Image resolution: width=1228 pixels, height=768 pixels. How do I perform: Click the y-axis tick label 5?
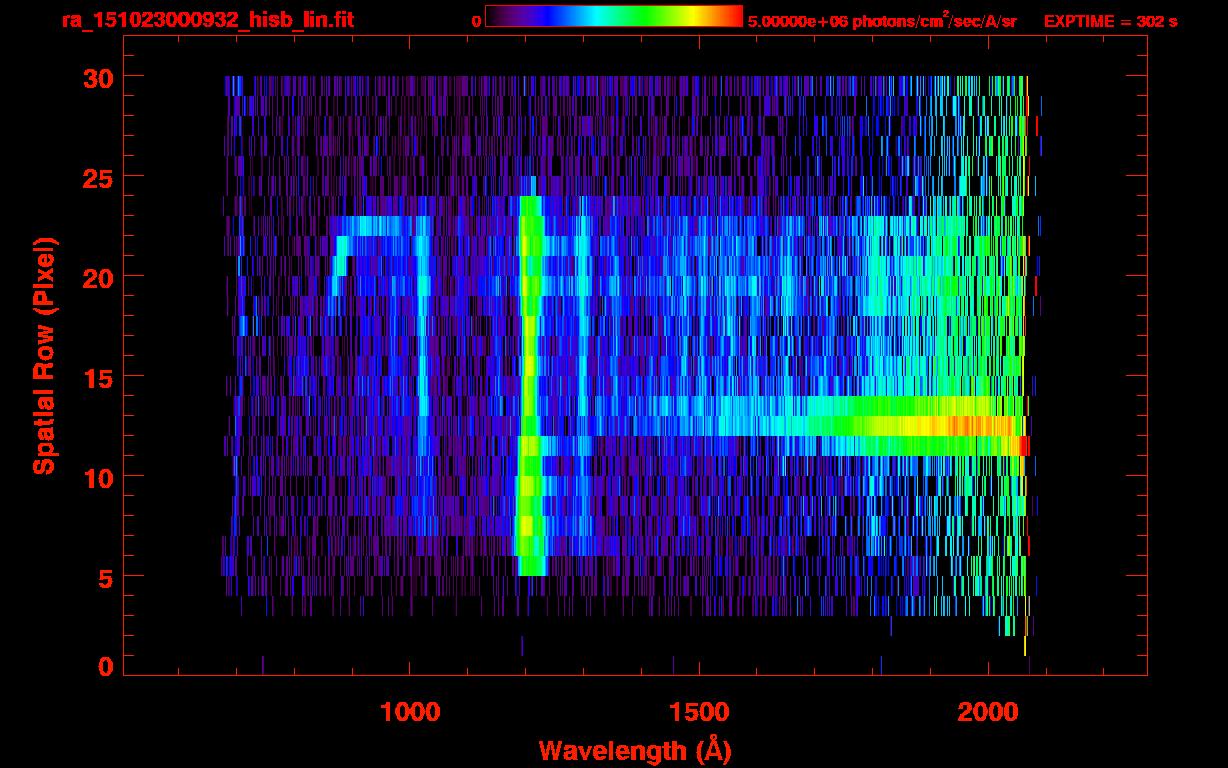click(106, 577)
